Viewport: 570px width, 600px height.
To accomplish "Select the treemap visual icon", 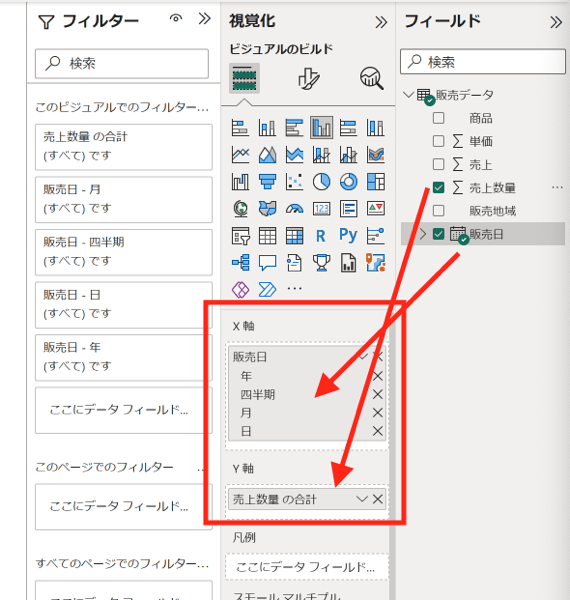I will 376,182.
